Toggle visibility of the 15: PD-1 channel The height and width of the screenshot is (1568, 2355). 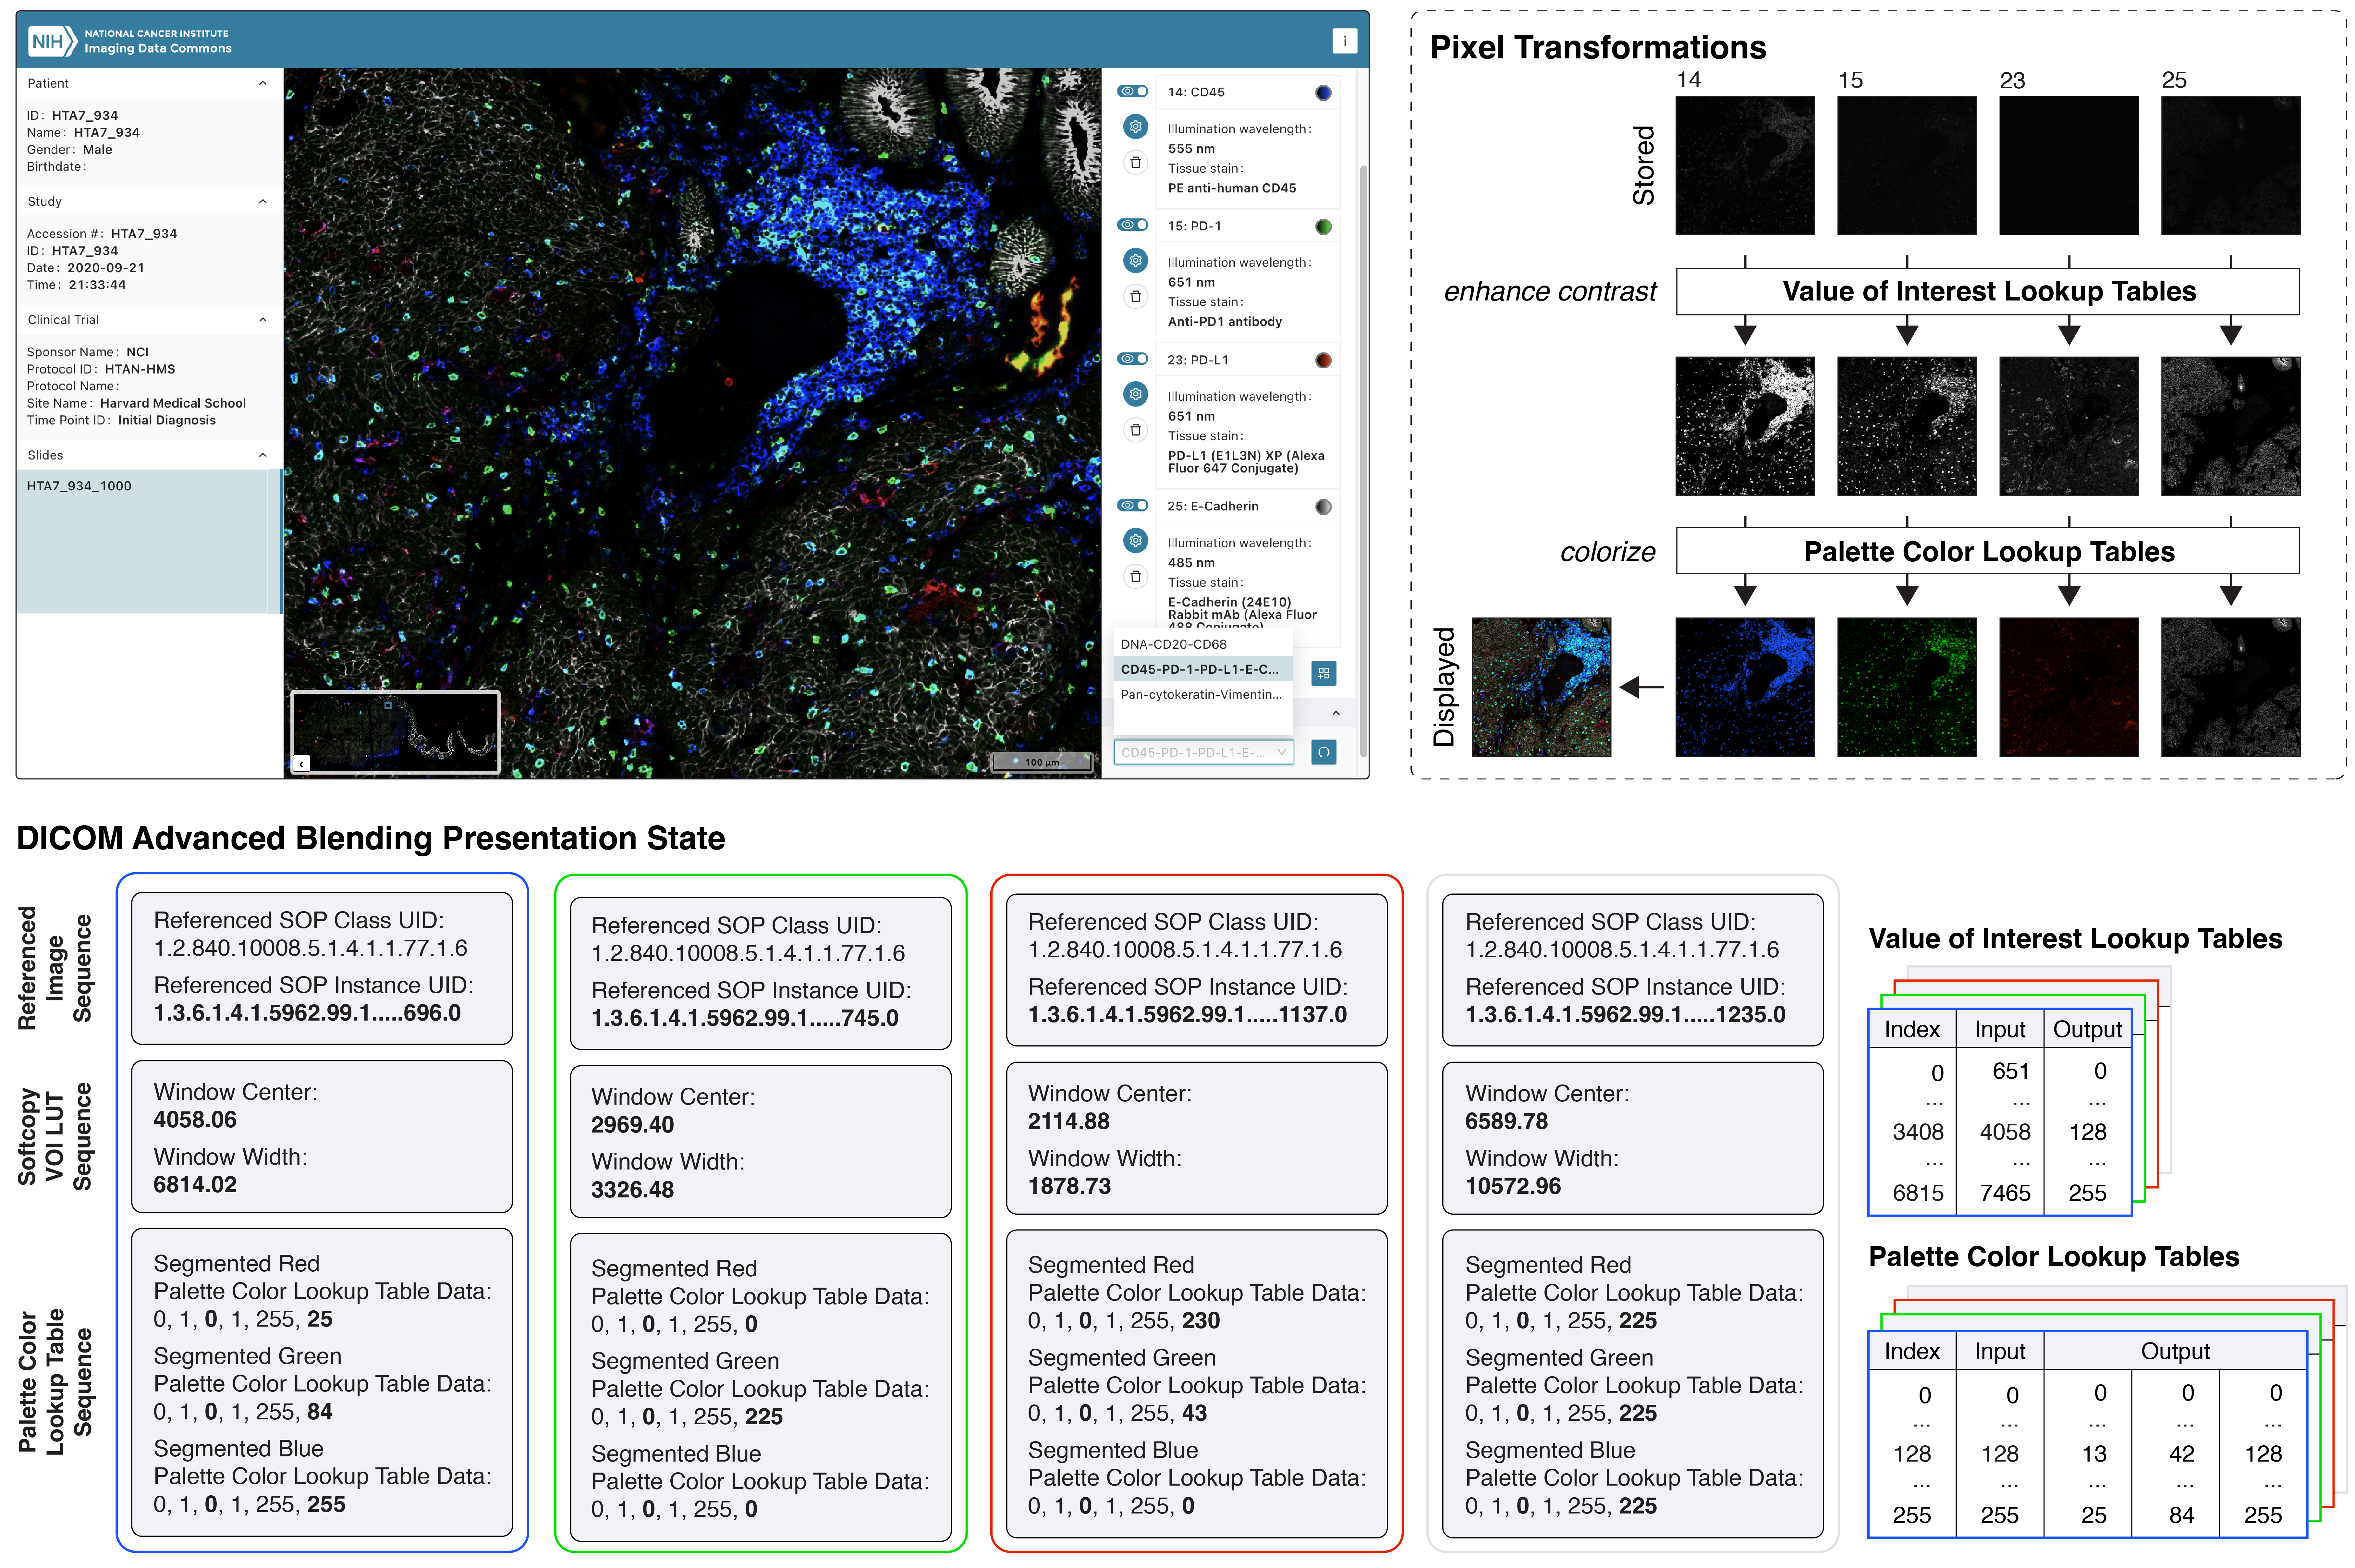pyautogui.click(x=1132, y=225)
